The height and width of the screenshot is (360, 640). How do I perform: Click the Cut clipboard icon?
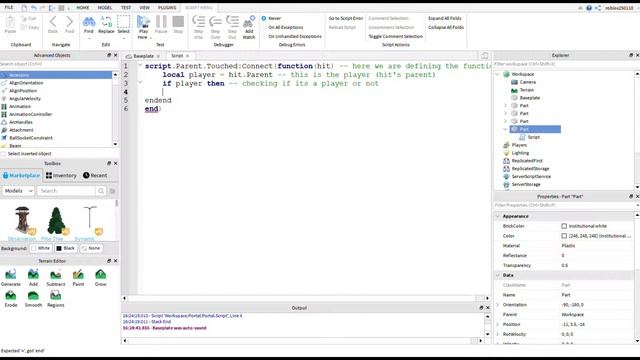pyautogui.click(x=29, y=18)
